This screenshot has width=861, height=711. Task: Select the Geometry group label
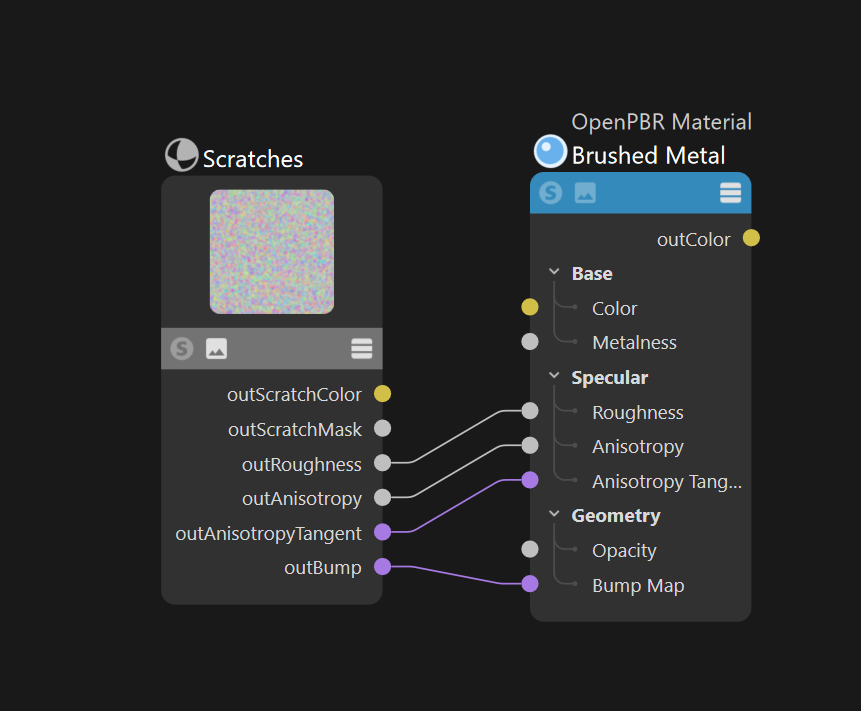pyautogui.click(x=616, y=516)
